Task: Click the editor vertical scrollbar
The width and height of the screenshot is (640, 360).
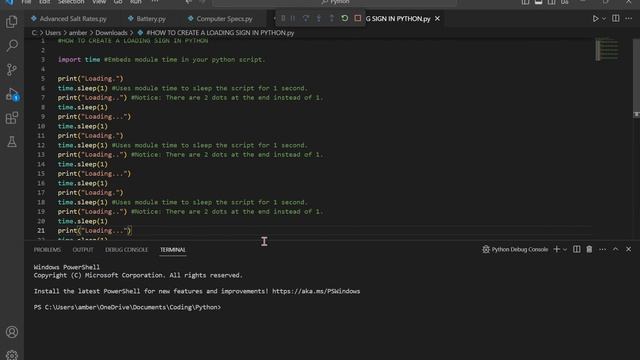Action: tap(636, 78)
